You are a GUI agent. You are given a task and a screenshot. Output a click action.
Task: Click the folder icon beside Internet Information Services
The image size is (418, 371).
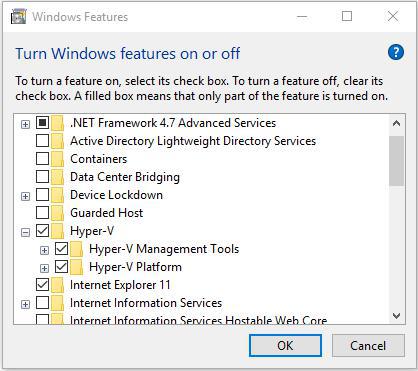point(57,303)
